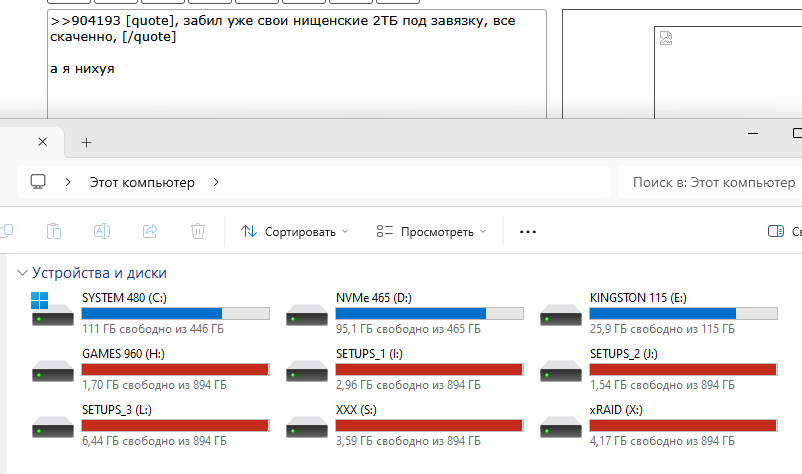Screen dimensions: 802x474
Task: Select the SYSTEM 480 (C:) drive
Action: (150, 312)
